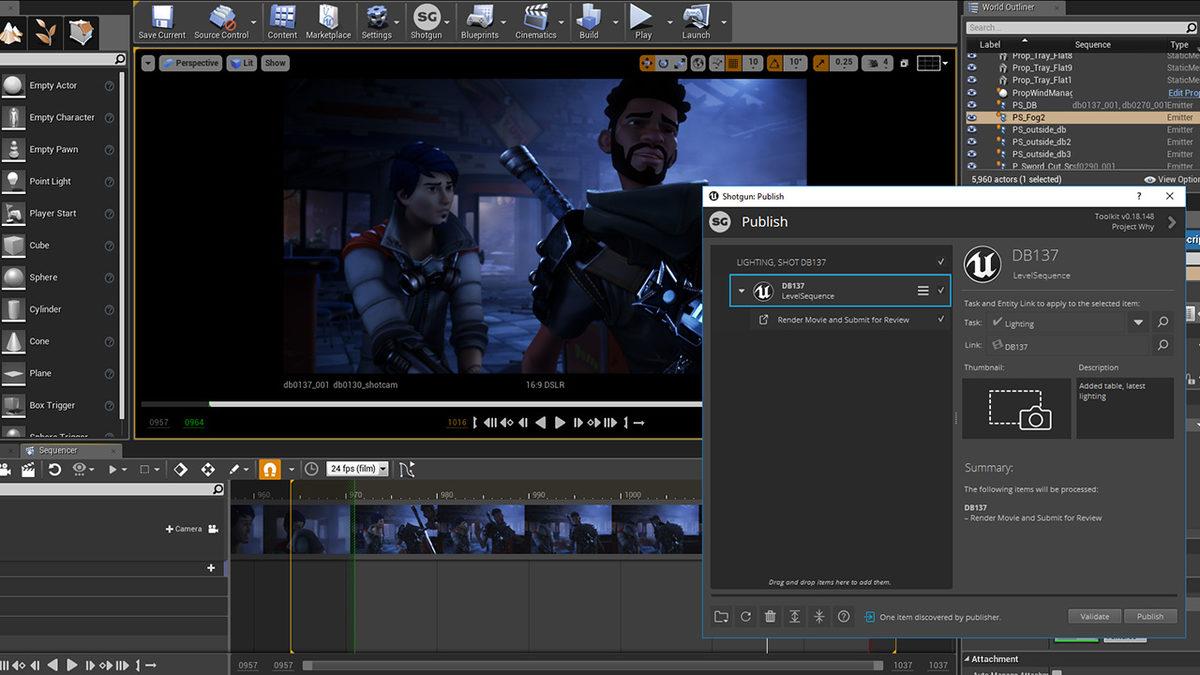1200x675 pixels.
Task: Open the 24 fps frame rate dropdown
Action: (357, 468)
